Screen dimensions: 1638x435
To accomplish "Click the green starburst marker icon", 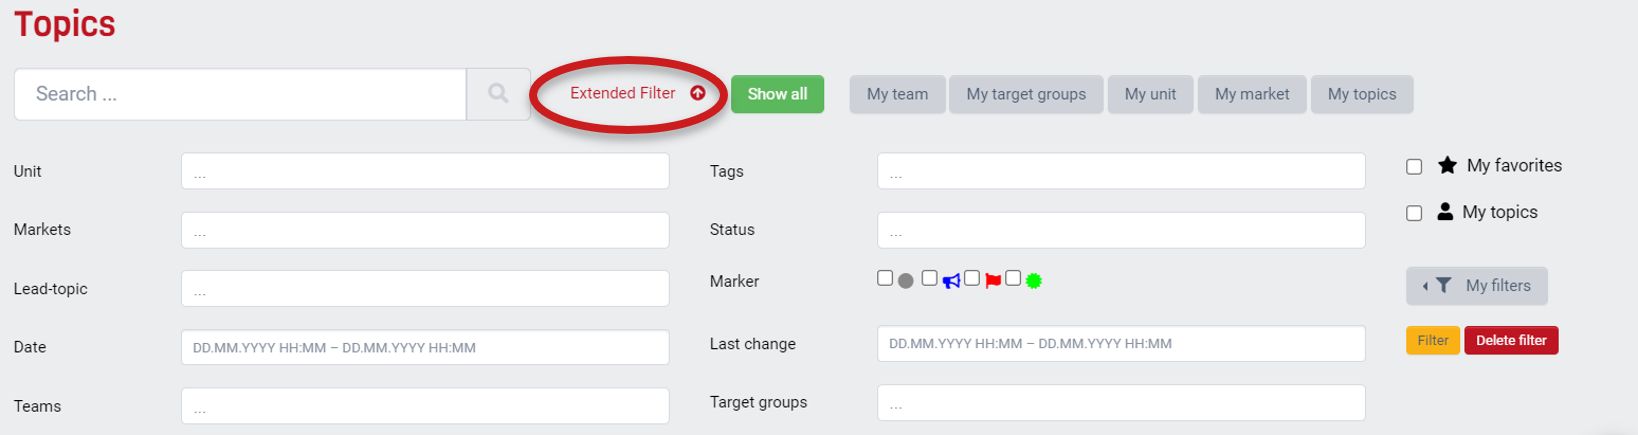I will (x=1034, y=281).
